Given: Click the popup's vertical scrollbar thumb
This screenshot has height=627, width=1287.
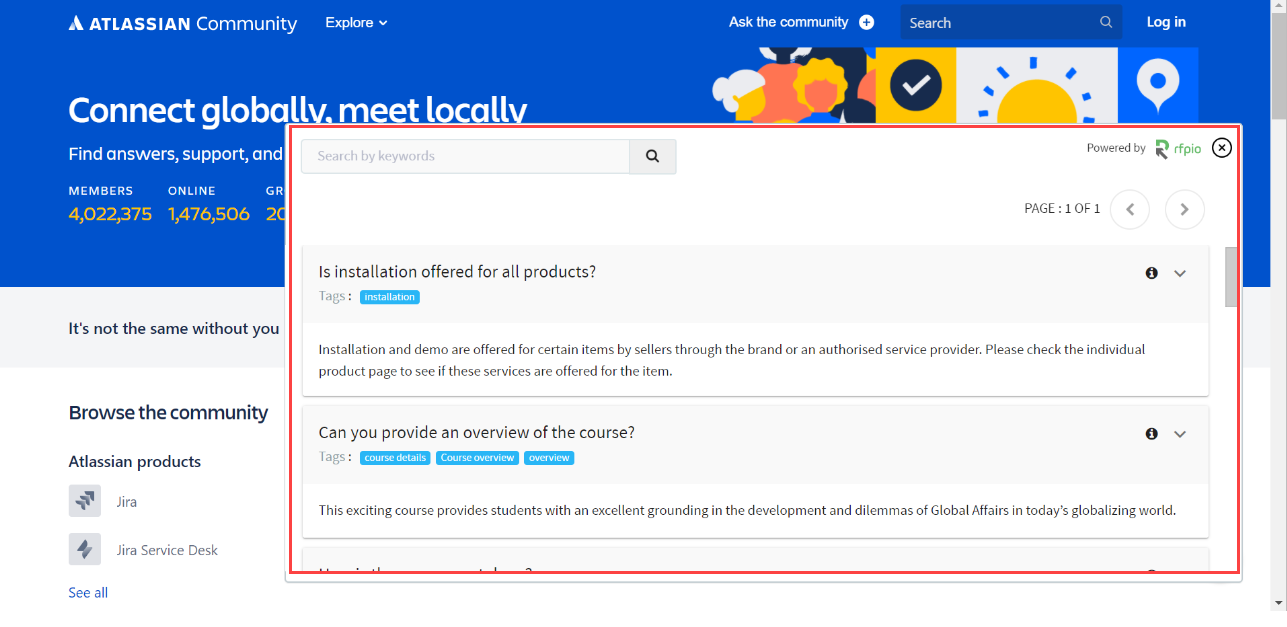Looking at the screenshot, I should 1232,277.
